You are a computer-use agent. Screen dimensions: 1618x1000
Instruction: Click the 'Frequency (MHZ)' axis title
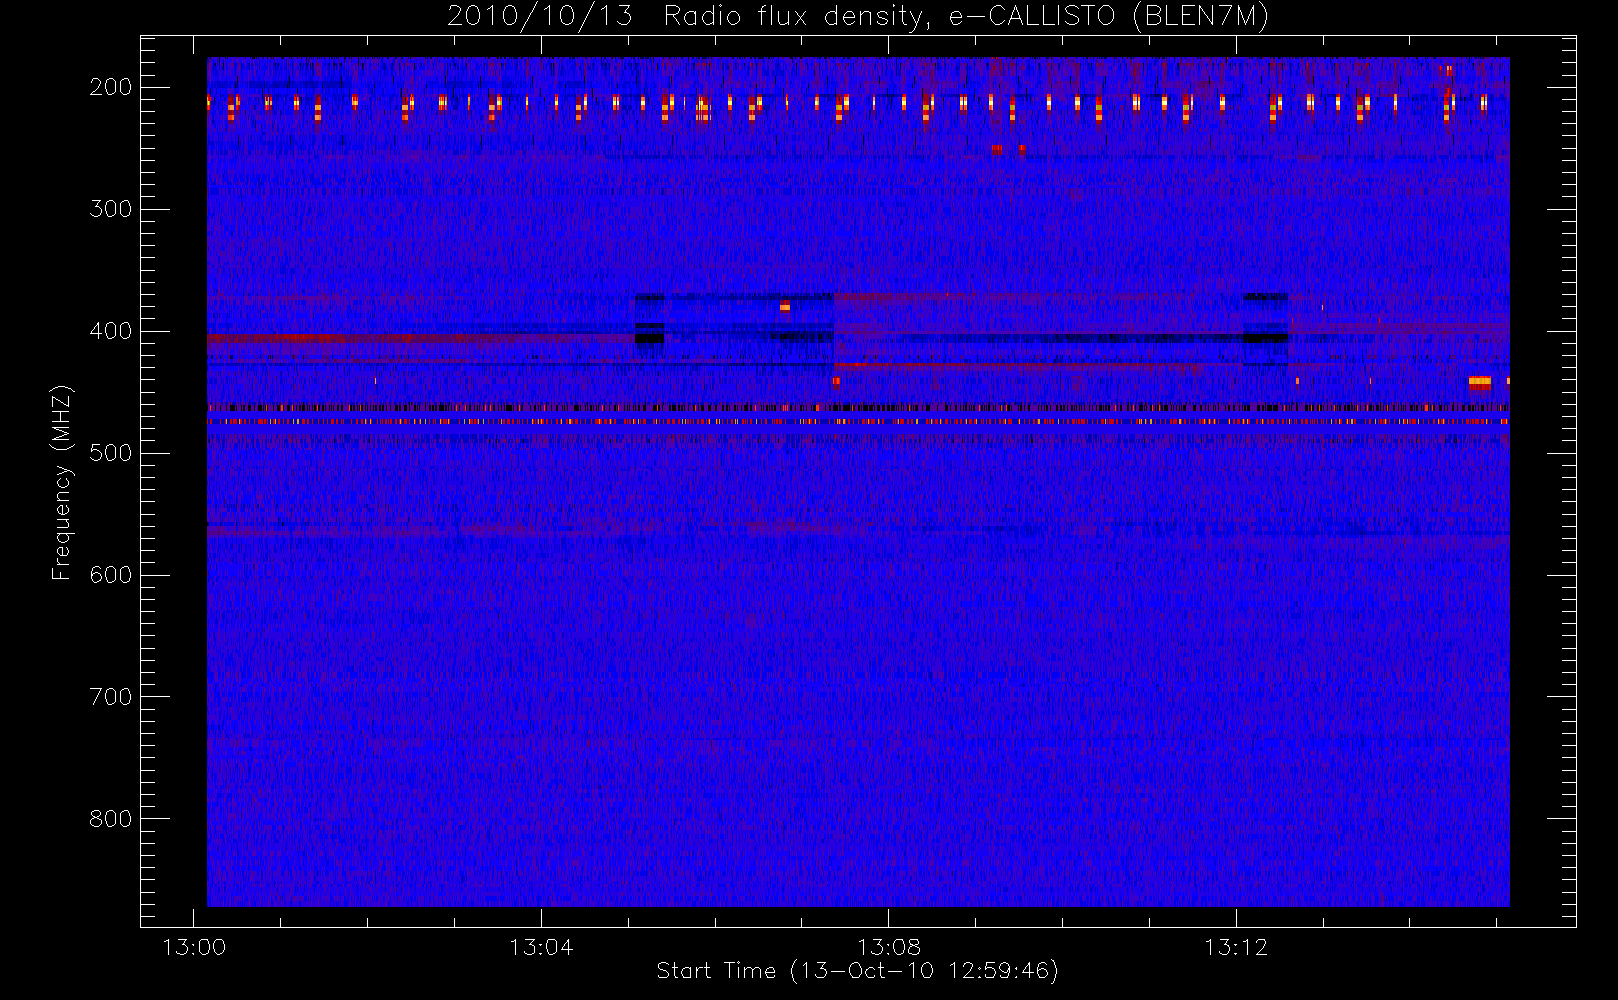coord(63,482)
